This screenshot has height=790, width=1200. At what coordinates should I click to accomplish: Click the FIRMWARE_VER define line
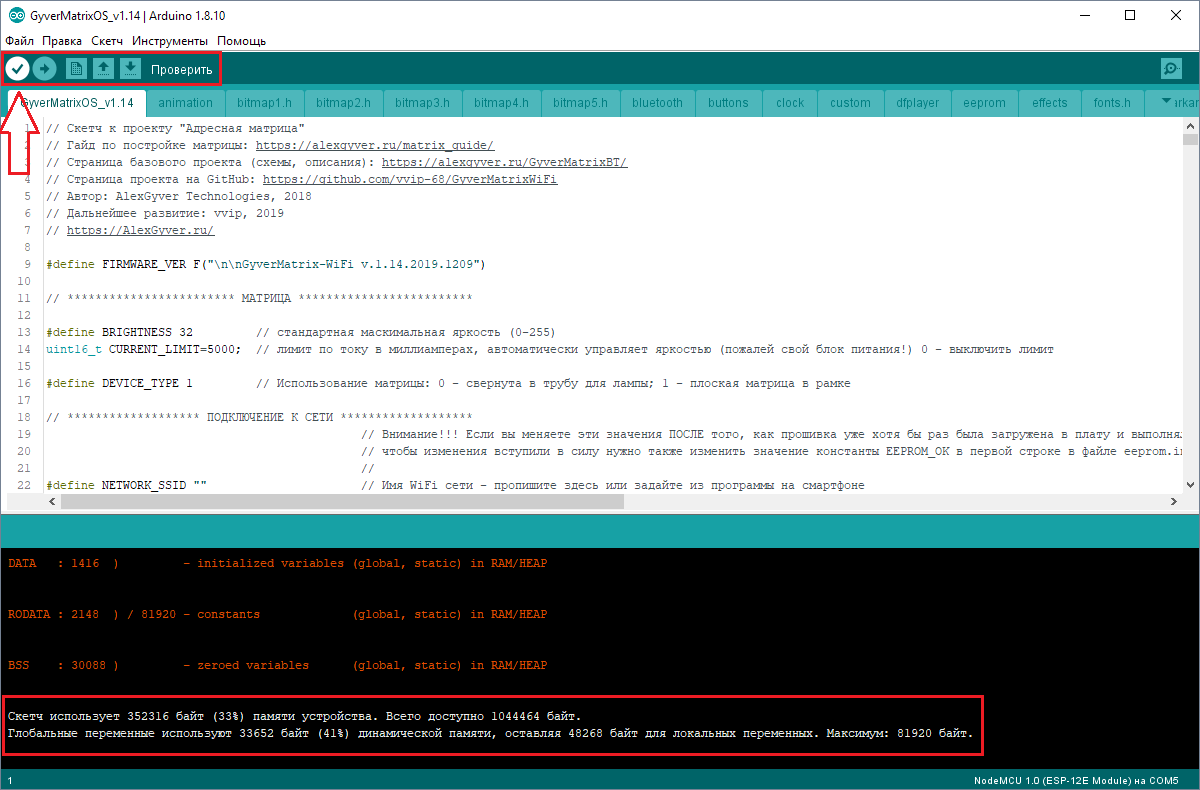click(x=266, y=264)
